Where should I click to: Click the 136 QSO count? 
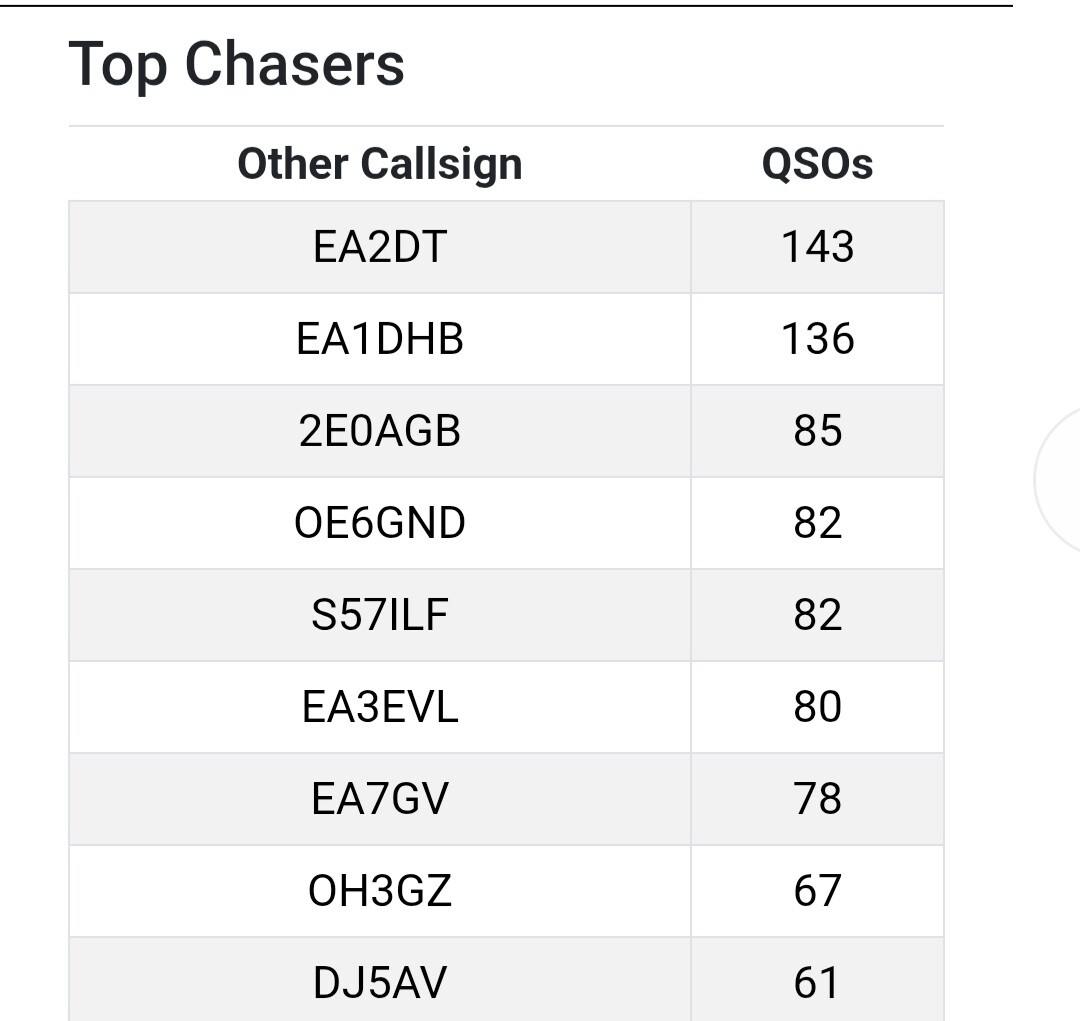pos(817,339)
